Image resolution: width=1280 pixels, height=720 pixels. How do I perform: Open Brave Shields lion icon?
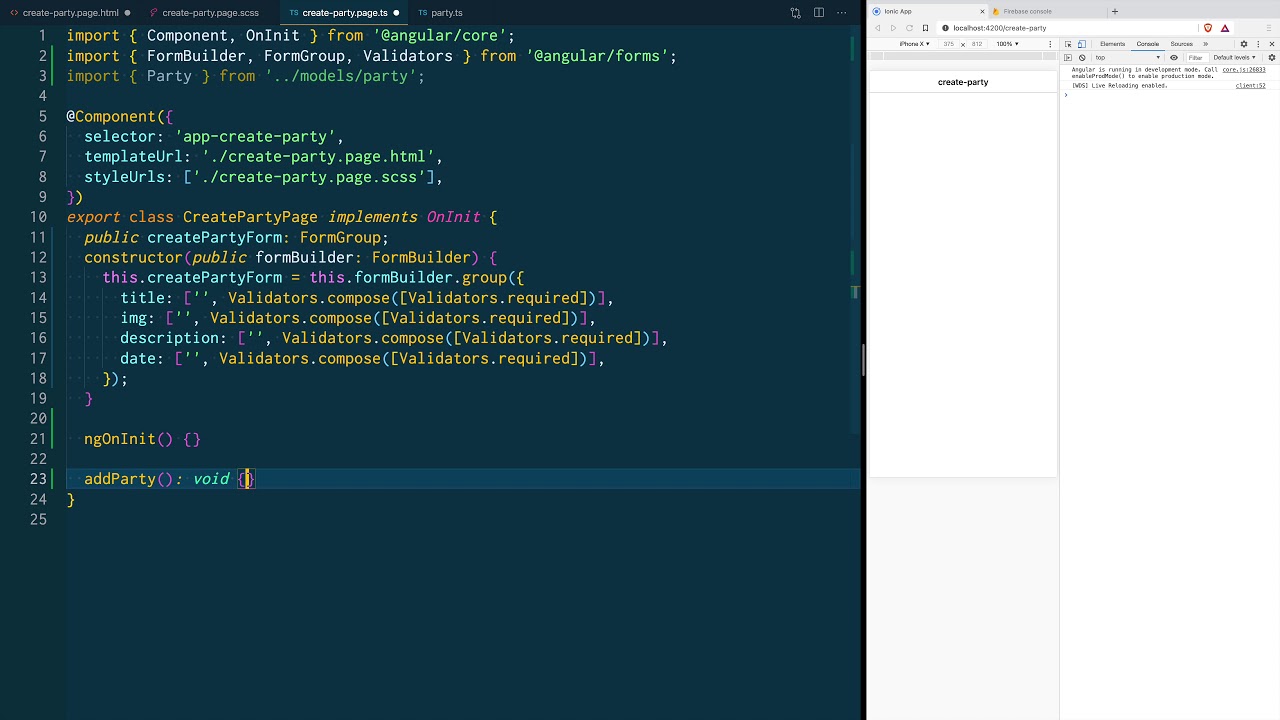pos(1208,28)
